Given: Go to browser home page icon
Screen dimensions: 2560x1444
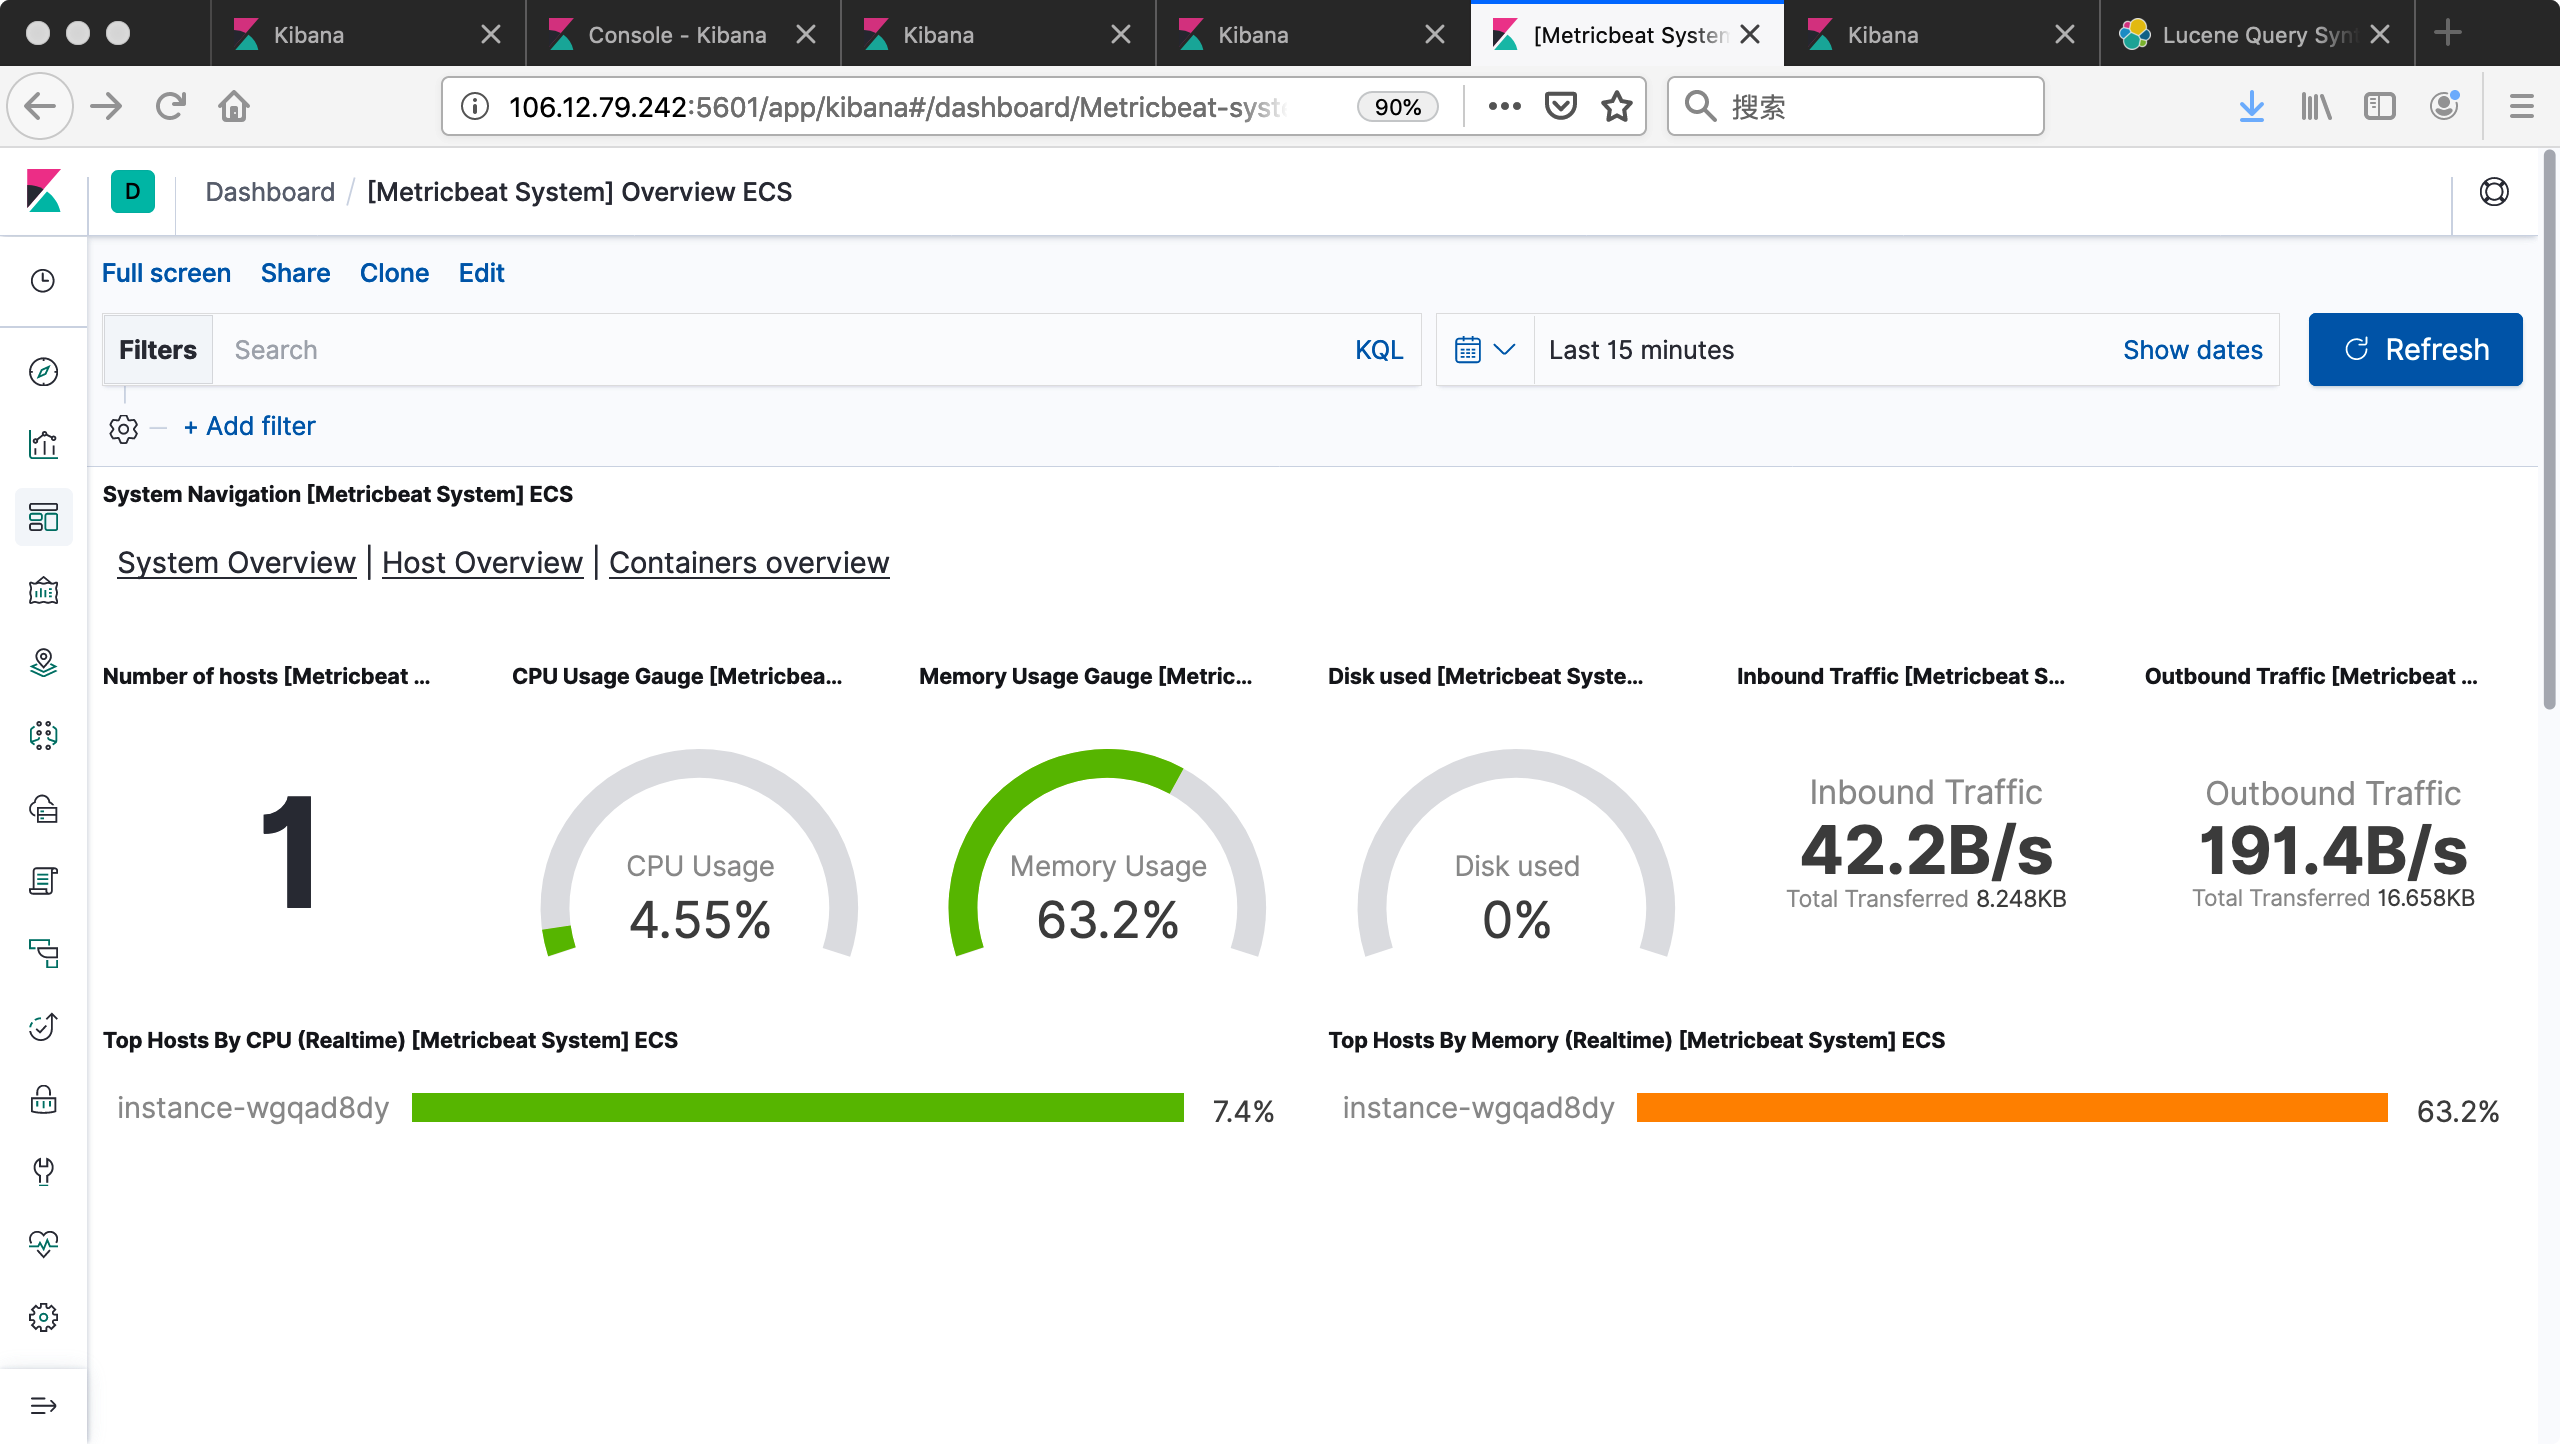Looking at the screenshot, I should [234, 106].
